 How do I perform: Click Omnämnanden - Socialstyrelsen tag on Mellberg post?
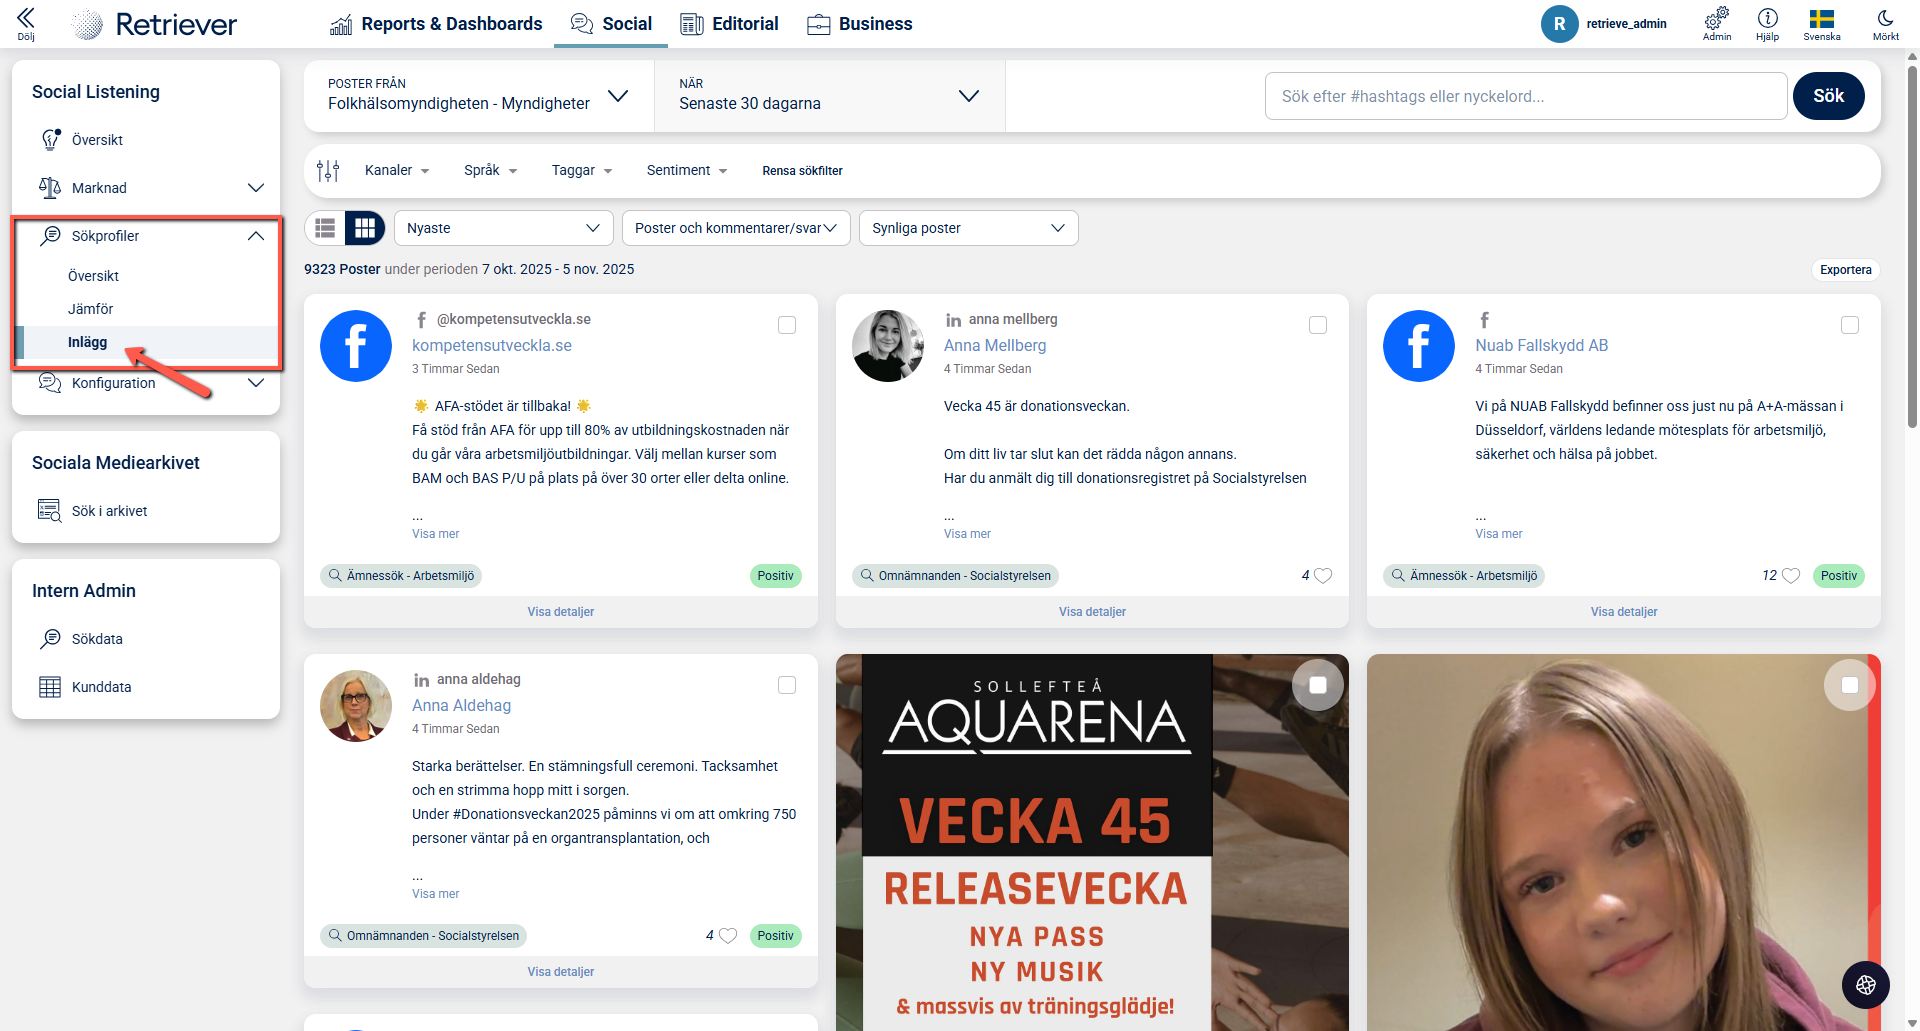click(956, 576)
